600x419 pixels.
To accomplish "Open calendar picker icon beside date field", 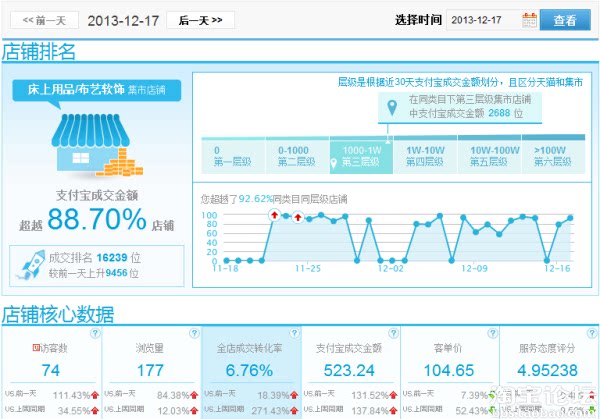I will pos(530,20).
